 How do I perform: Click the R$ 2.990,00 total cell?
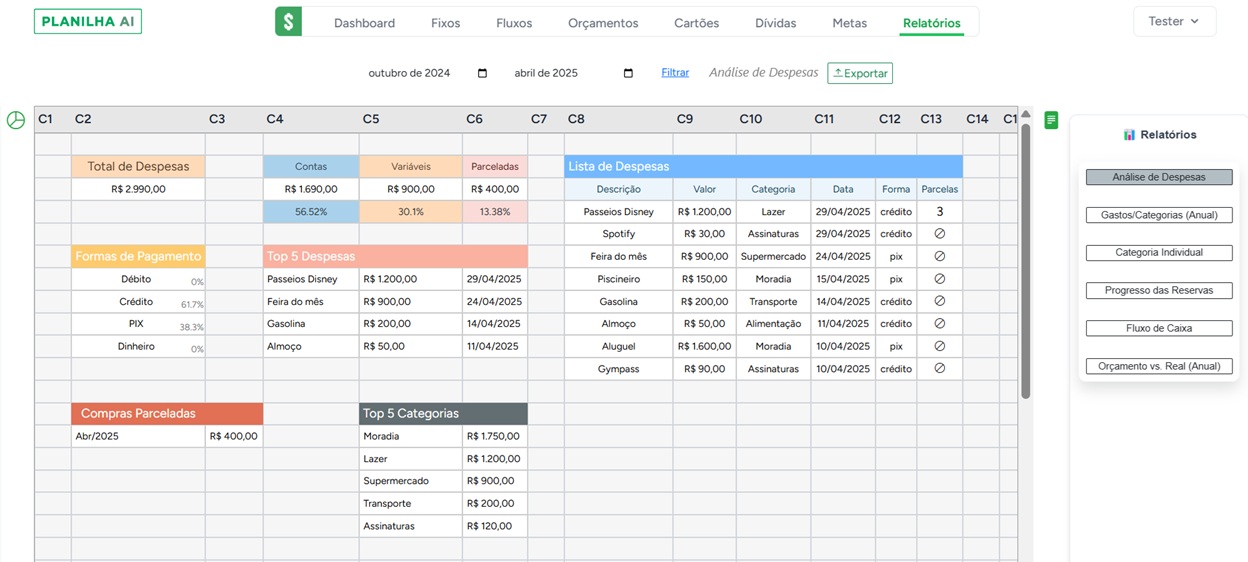(138, 189)
